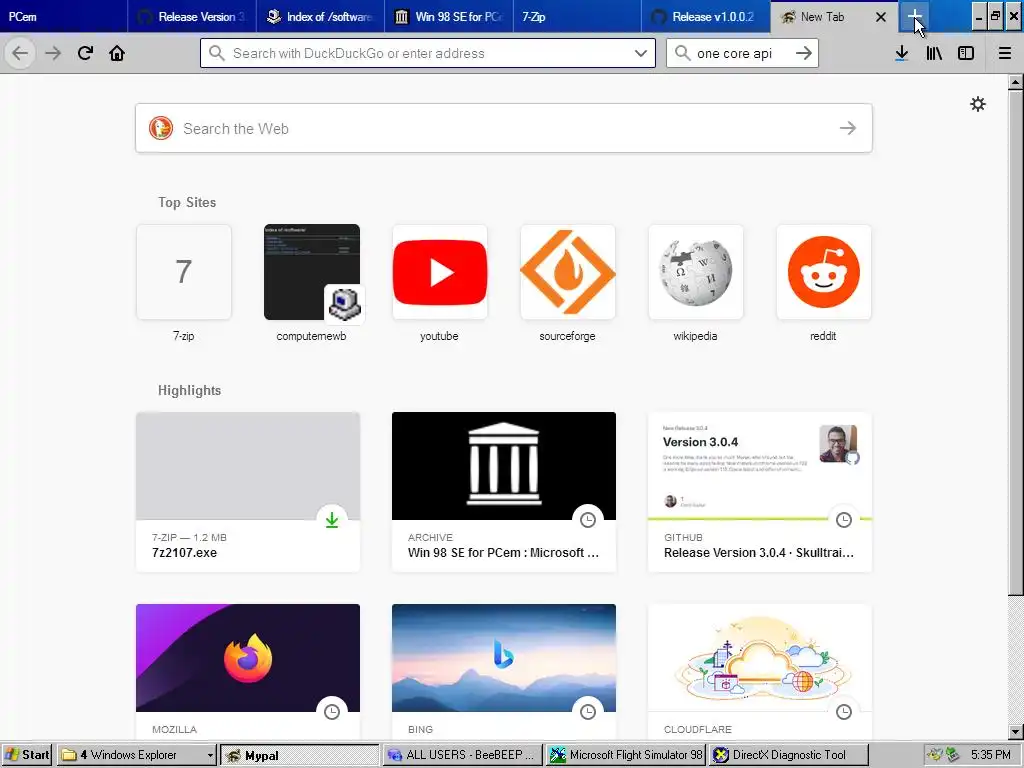Click the DuckDuckGo logo in search field
This screenshot has width=1024, height=768.
click(x=161, y=128)
